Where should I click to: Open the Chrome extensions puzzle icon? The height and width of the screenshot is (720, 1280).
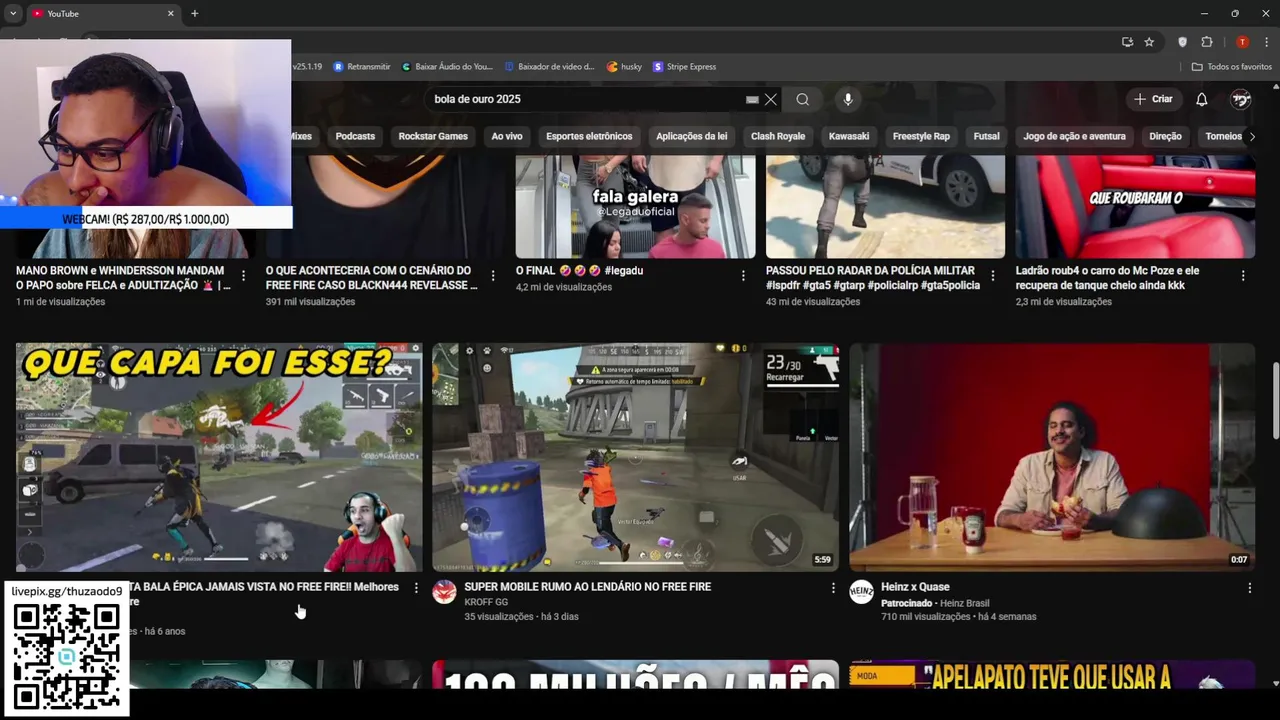(1206, 42)
